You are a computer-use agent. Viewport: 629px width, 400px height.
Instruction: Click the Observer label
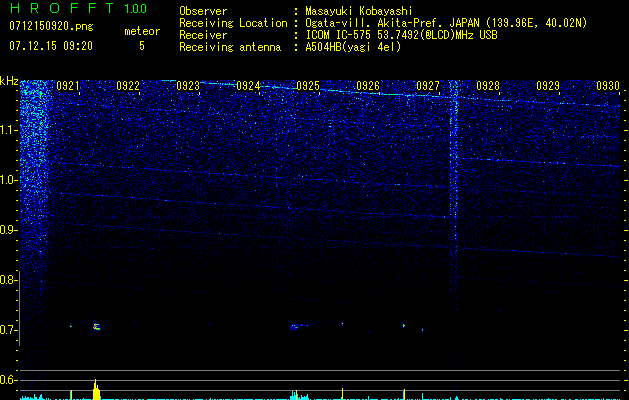click(x=203, y=11)
